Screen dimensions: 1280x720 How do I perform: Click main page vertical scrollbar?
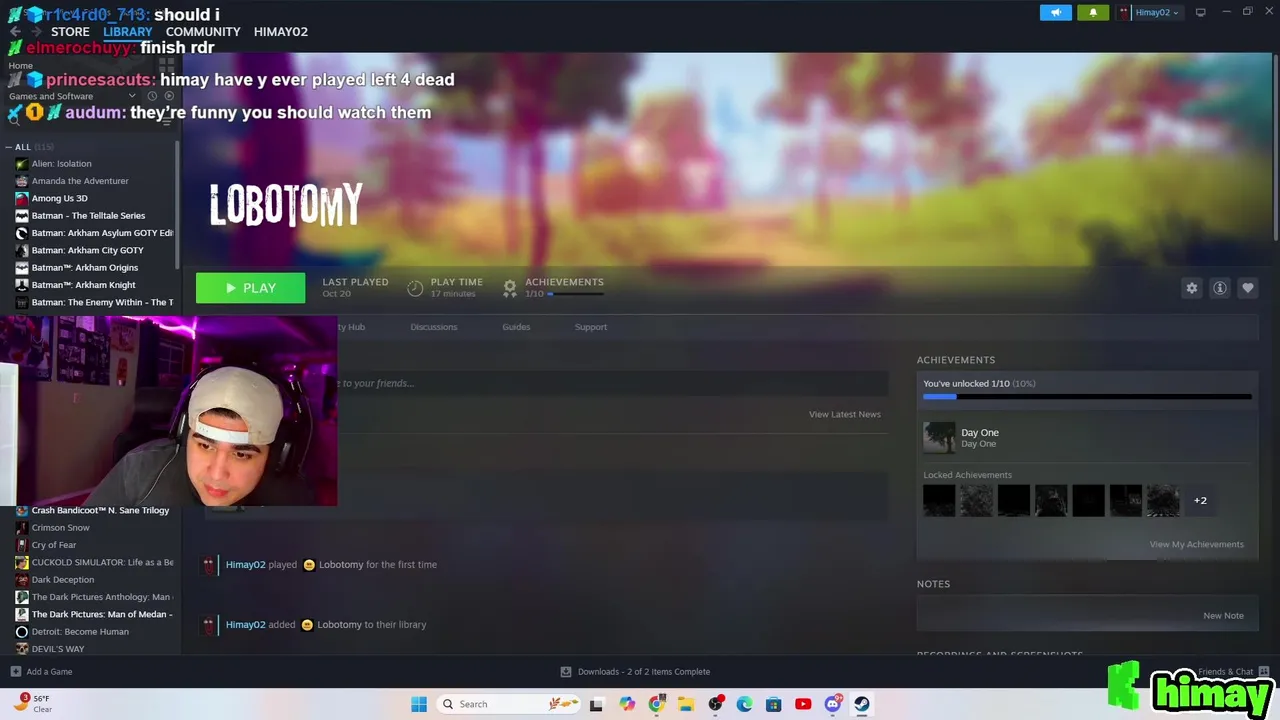pyautogui.click(x=1275, y=150)
